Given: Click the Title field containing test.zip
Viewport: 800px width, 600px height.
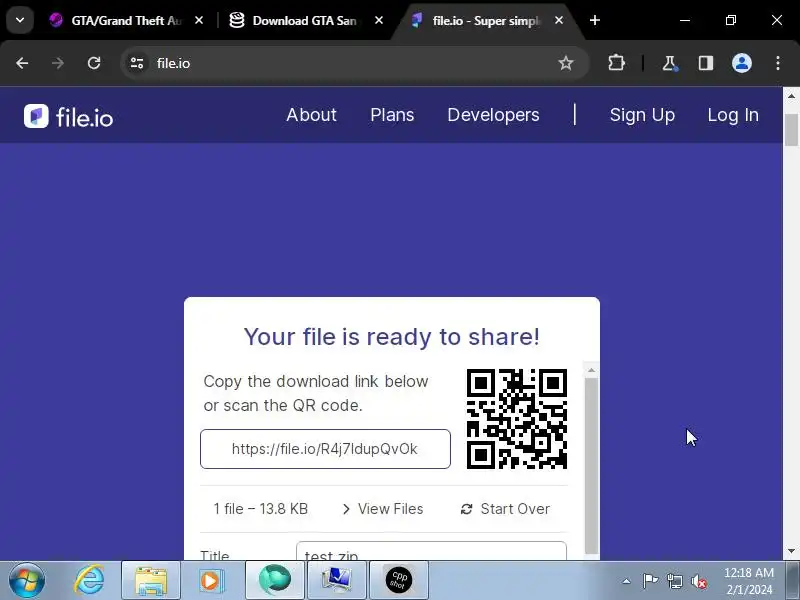Looking at the screenshot, I should pyautogui.click(x=431, y=551).
